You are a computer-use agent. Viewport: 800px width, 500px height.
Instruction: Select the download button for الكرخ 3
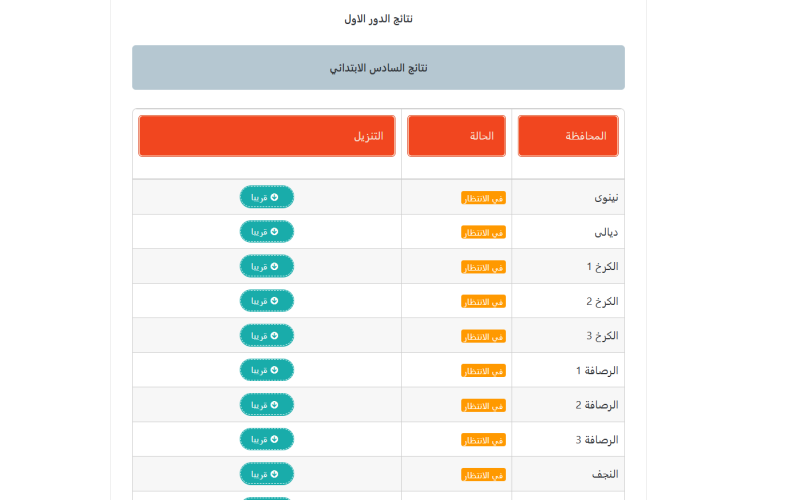267,336
